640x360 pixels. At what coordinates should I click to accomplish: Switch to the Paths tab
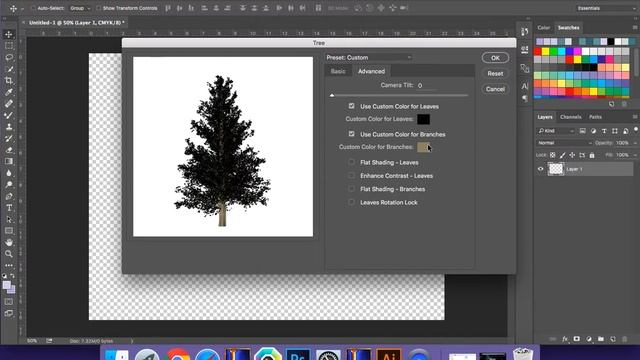pos(595,117)
